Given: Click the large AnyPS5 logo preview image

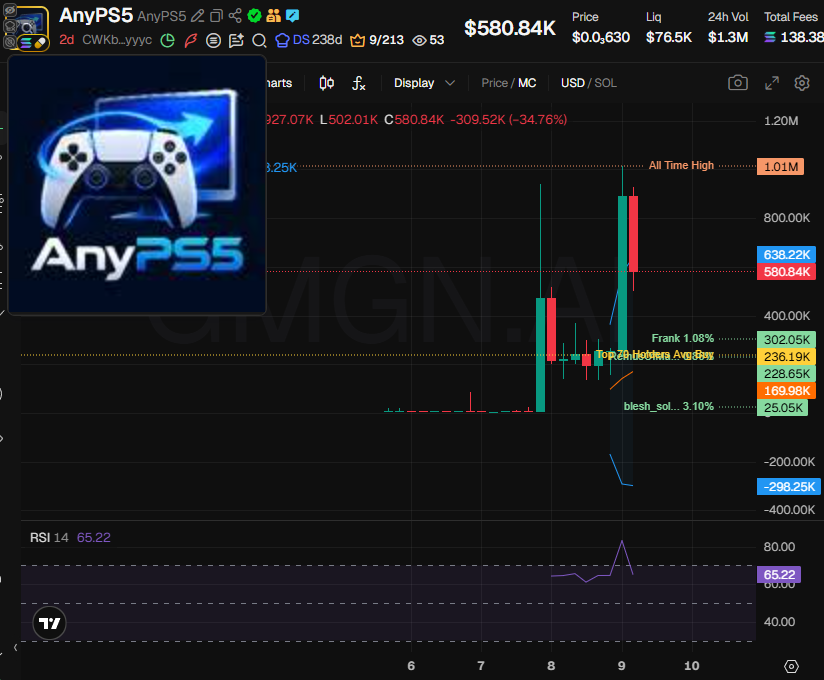Looking at the screenshot, I should coord(137,185).
